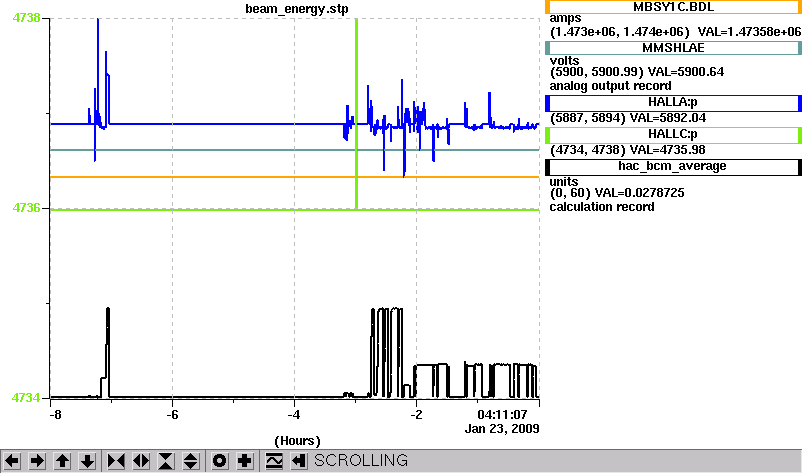
Task: Click the VAL=5900.64 readout
Action: (x=686, y=72)
